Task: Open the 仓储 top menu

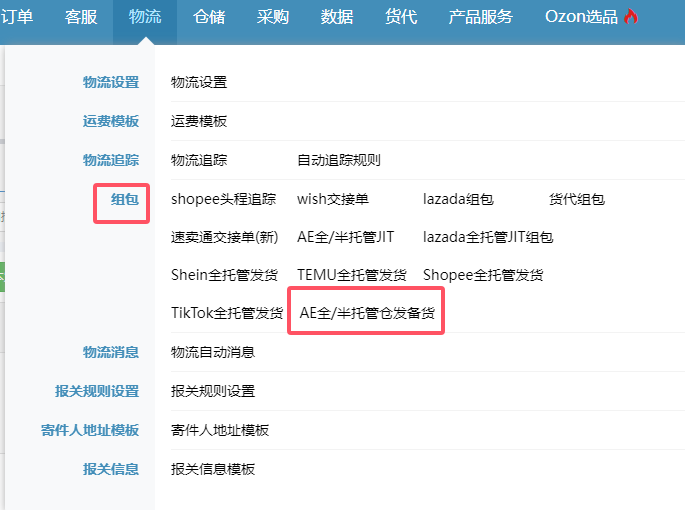Action: click(209, 17)
